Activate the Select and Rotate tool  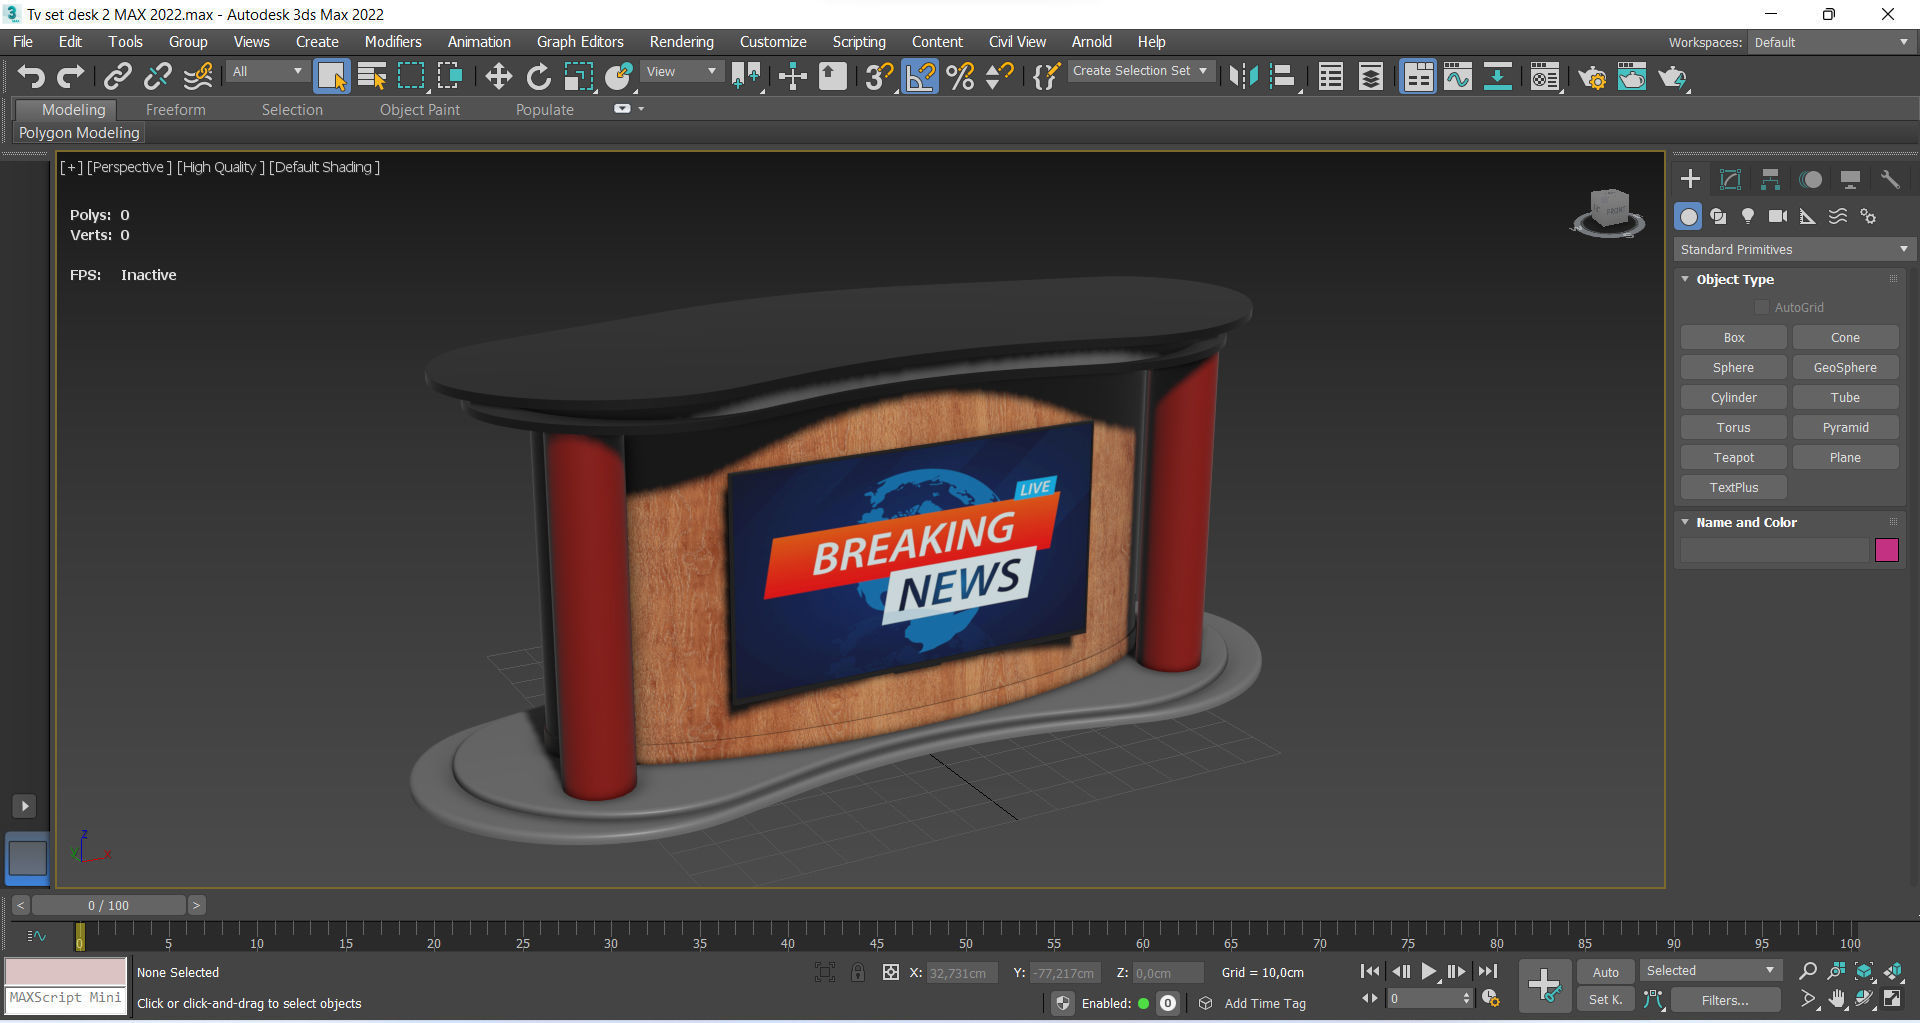click(538, 77)
